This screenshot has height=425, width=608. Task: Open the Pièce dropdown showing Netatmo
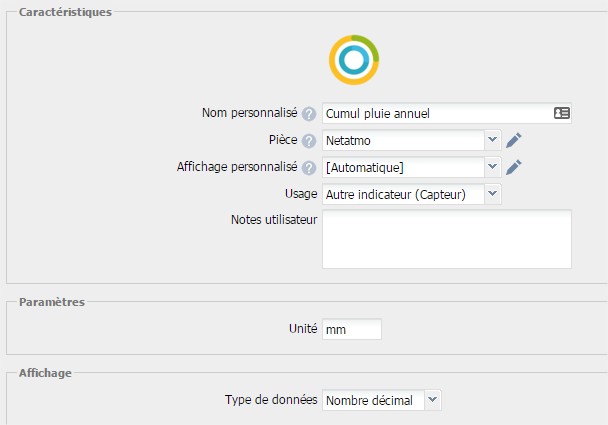pos(411,140)
